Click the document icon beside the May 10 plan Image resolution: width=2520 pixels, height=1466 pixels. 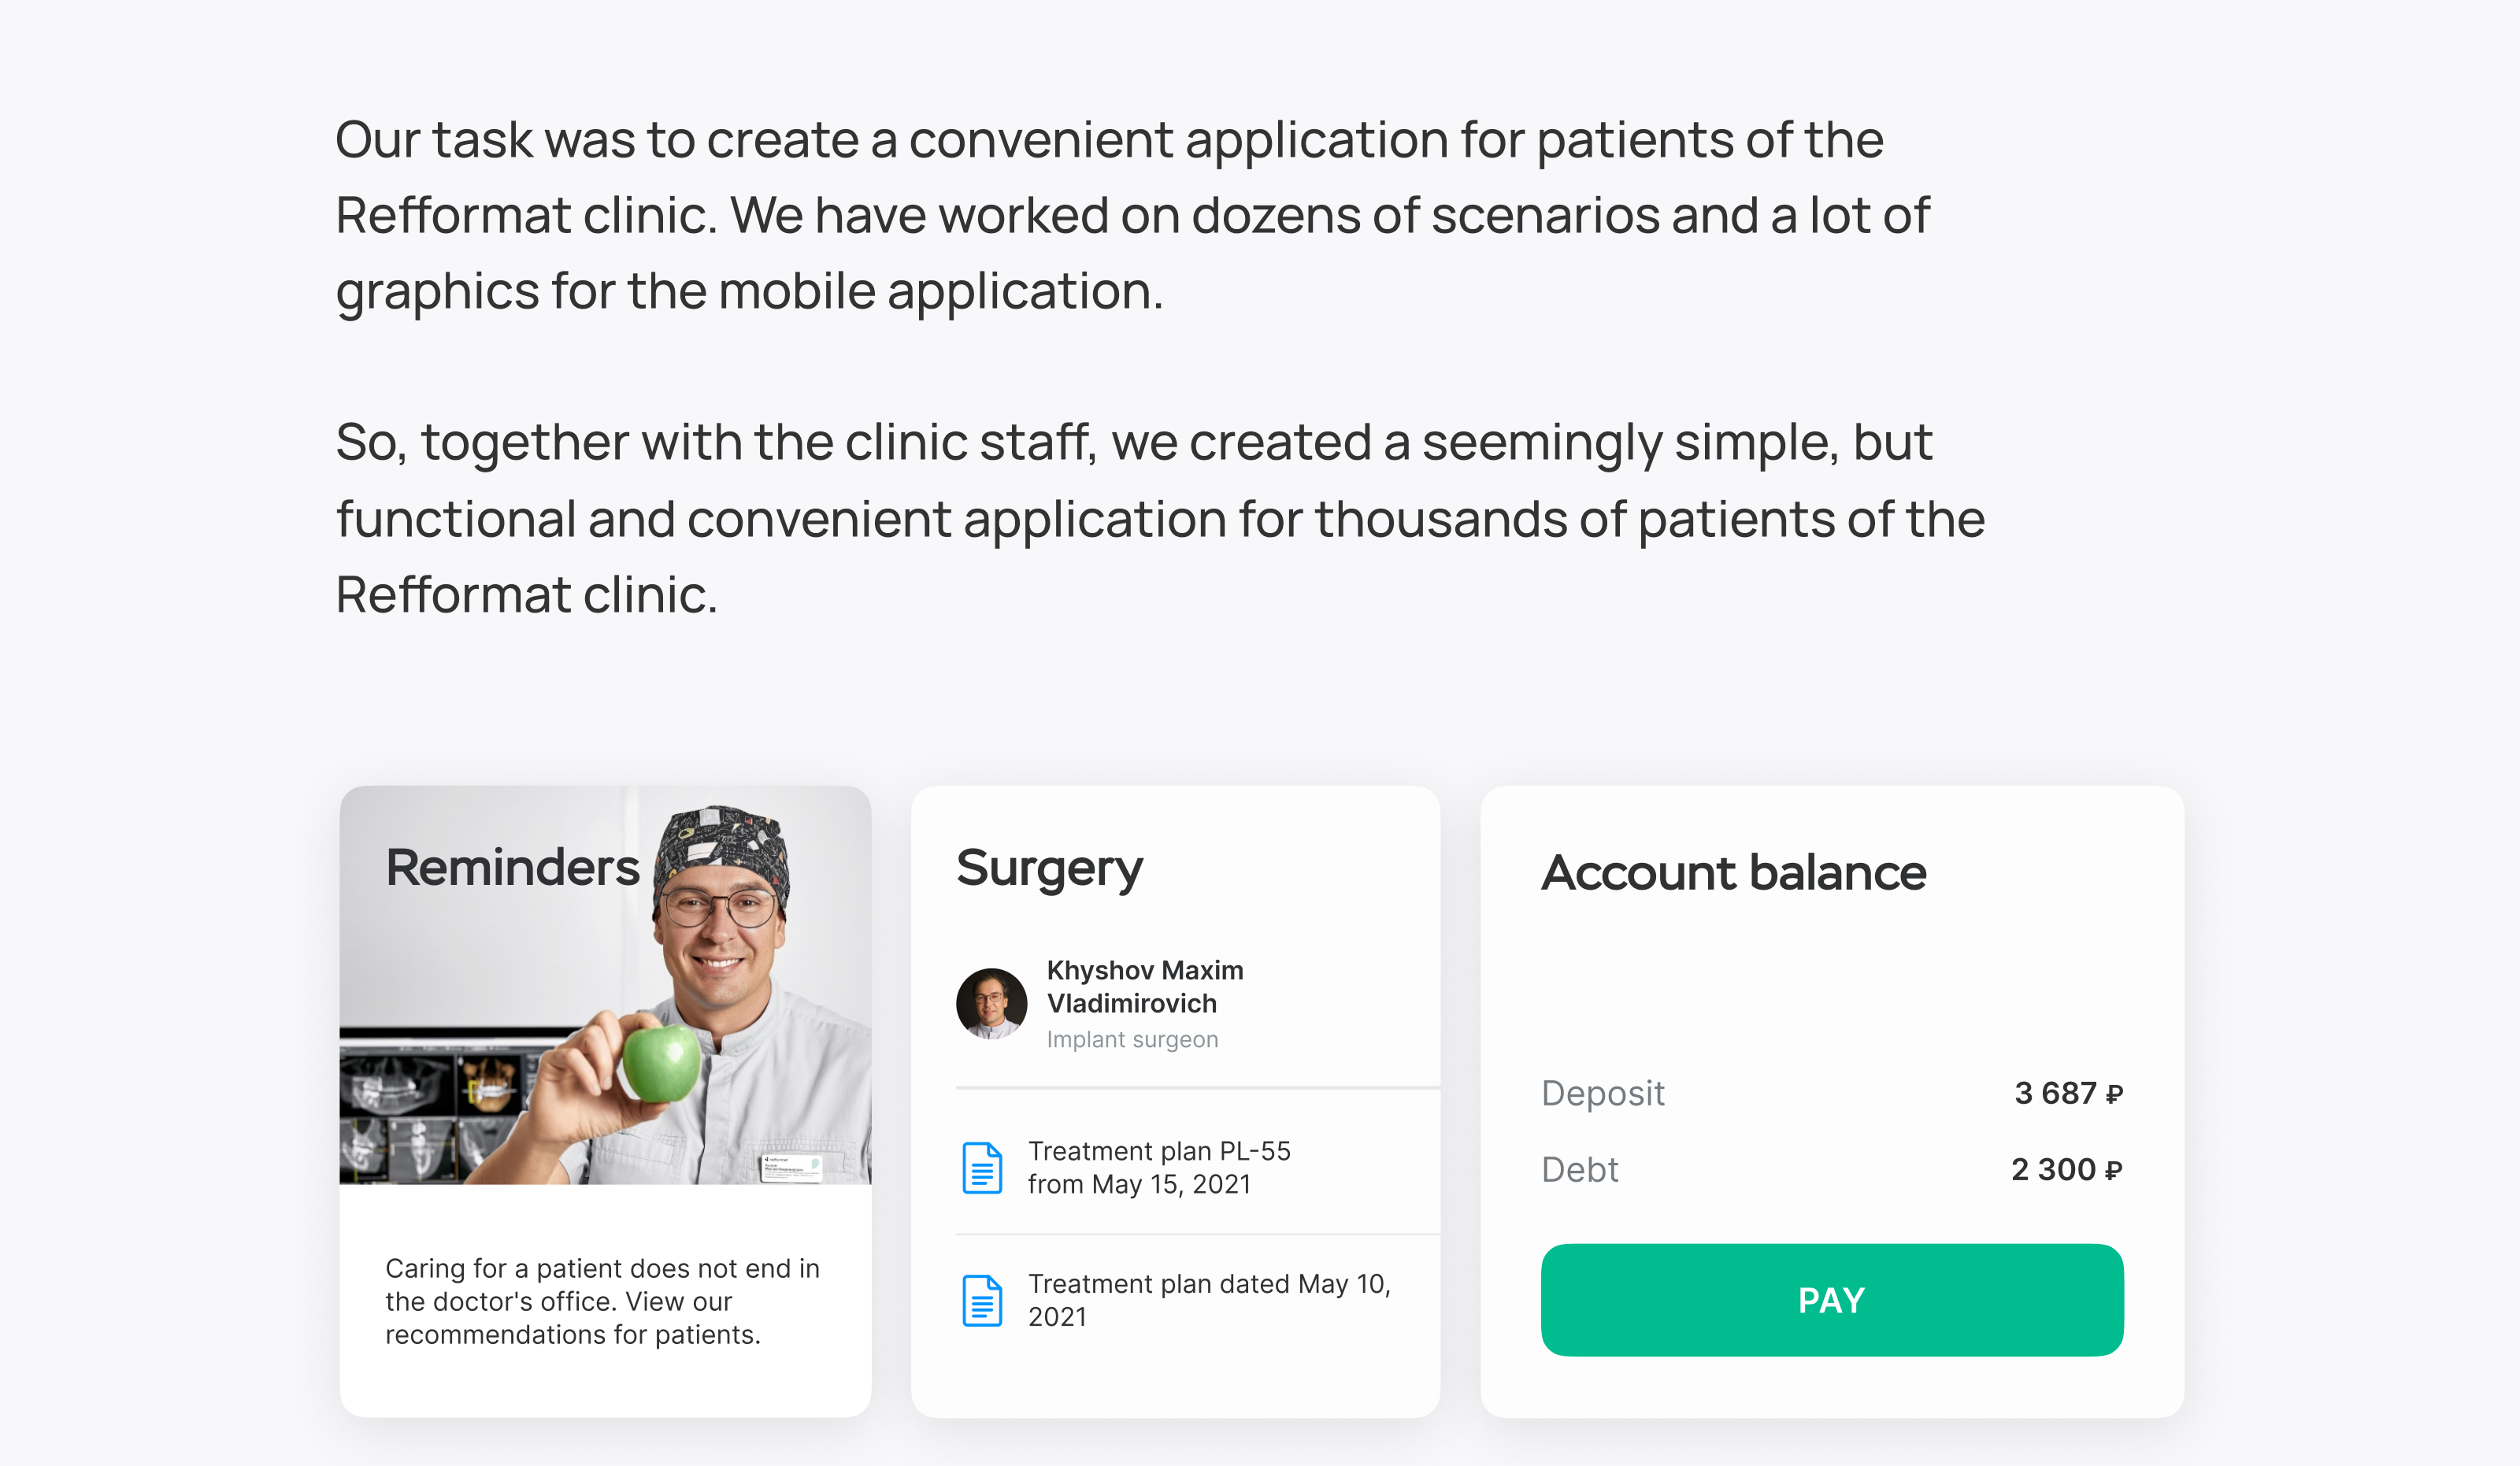(x=982, y=1300)
